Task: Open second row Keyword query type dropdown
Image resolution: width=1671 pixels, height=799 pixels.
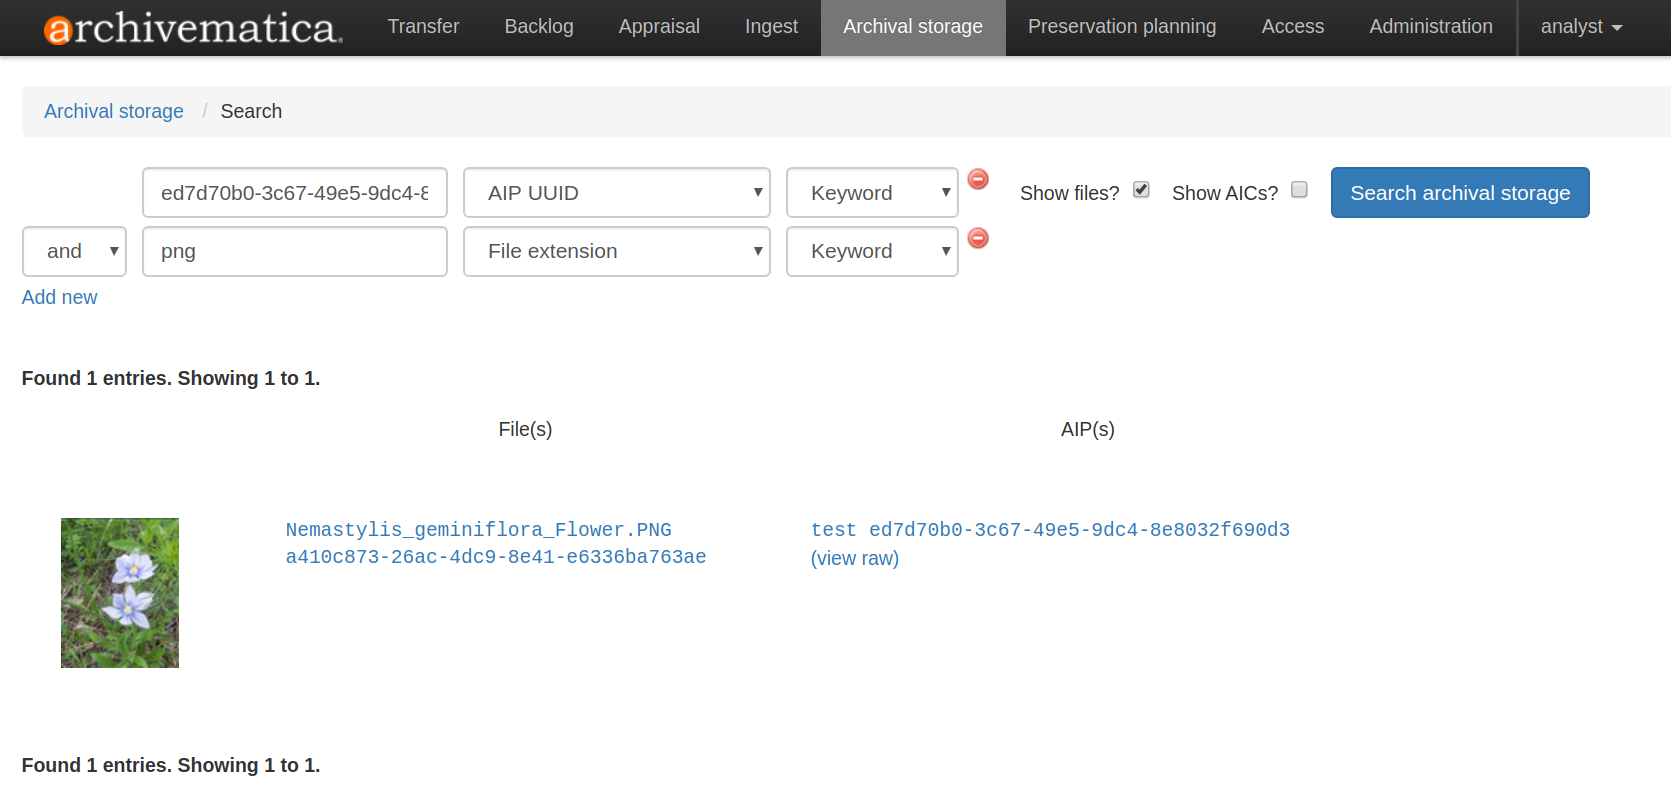Action: 871,252
